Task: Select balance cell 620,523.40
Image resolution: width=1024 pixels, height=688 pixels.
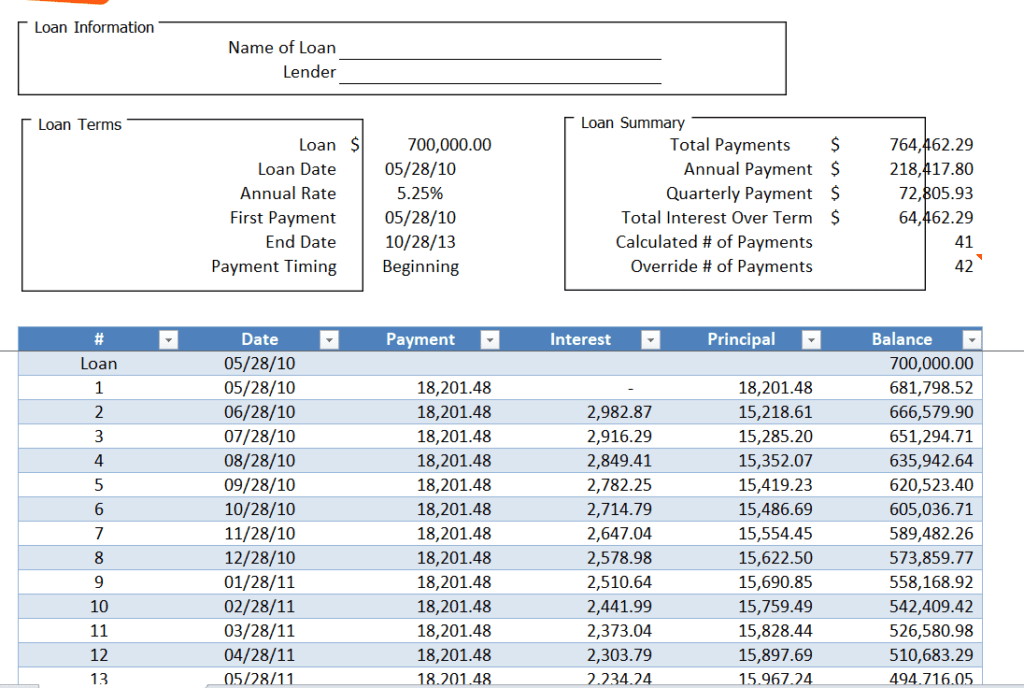Action: (931, 485)
